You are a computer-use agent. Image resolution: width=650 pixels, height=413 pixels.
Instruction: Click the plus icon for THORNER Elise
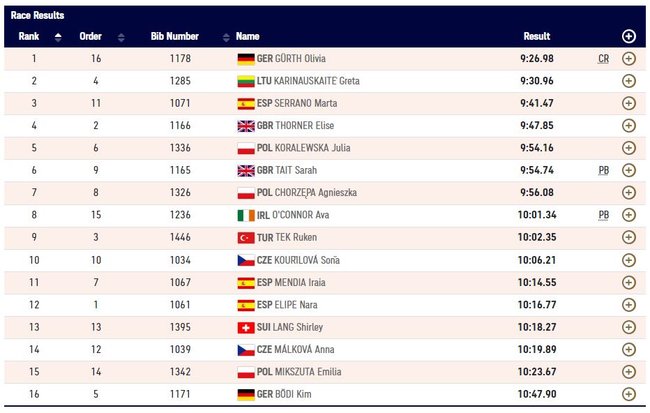point(628,126)
